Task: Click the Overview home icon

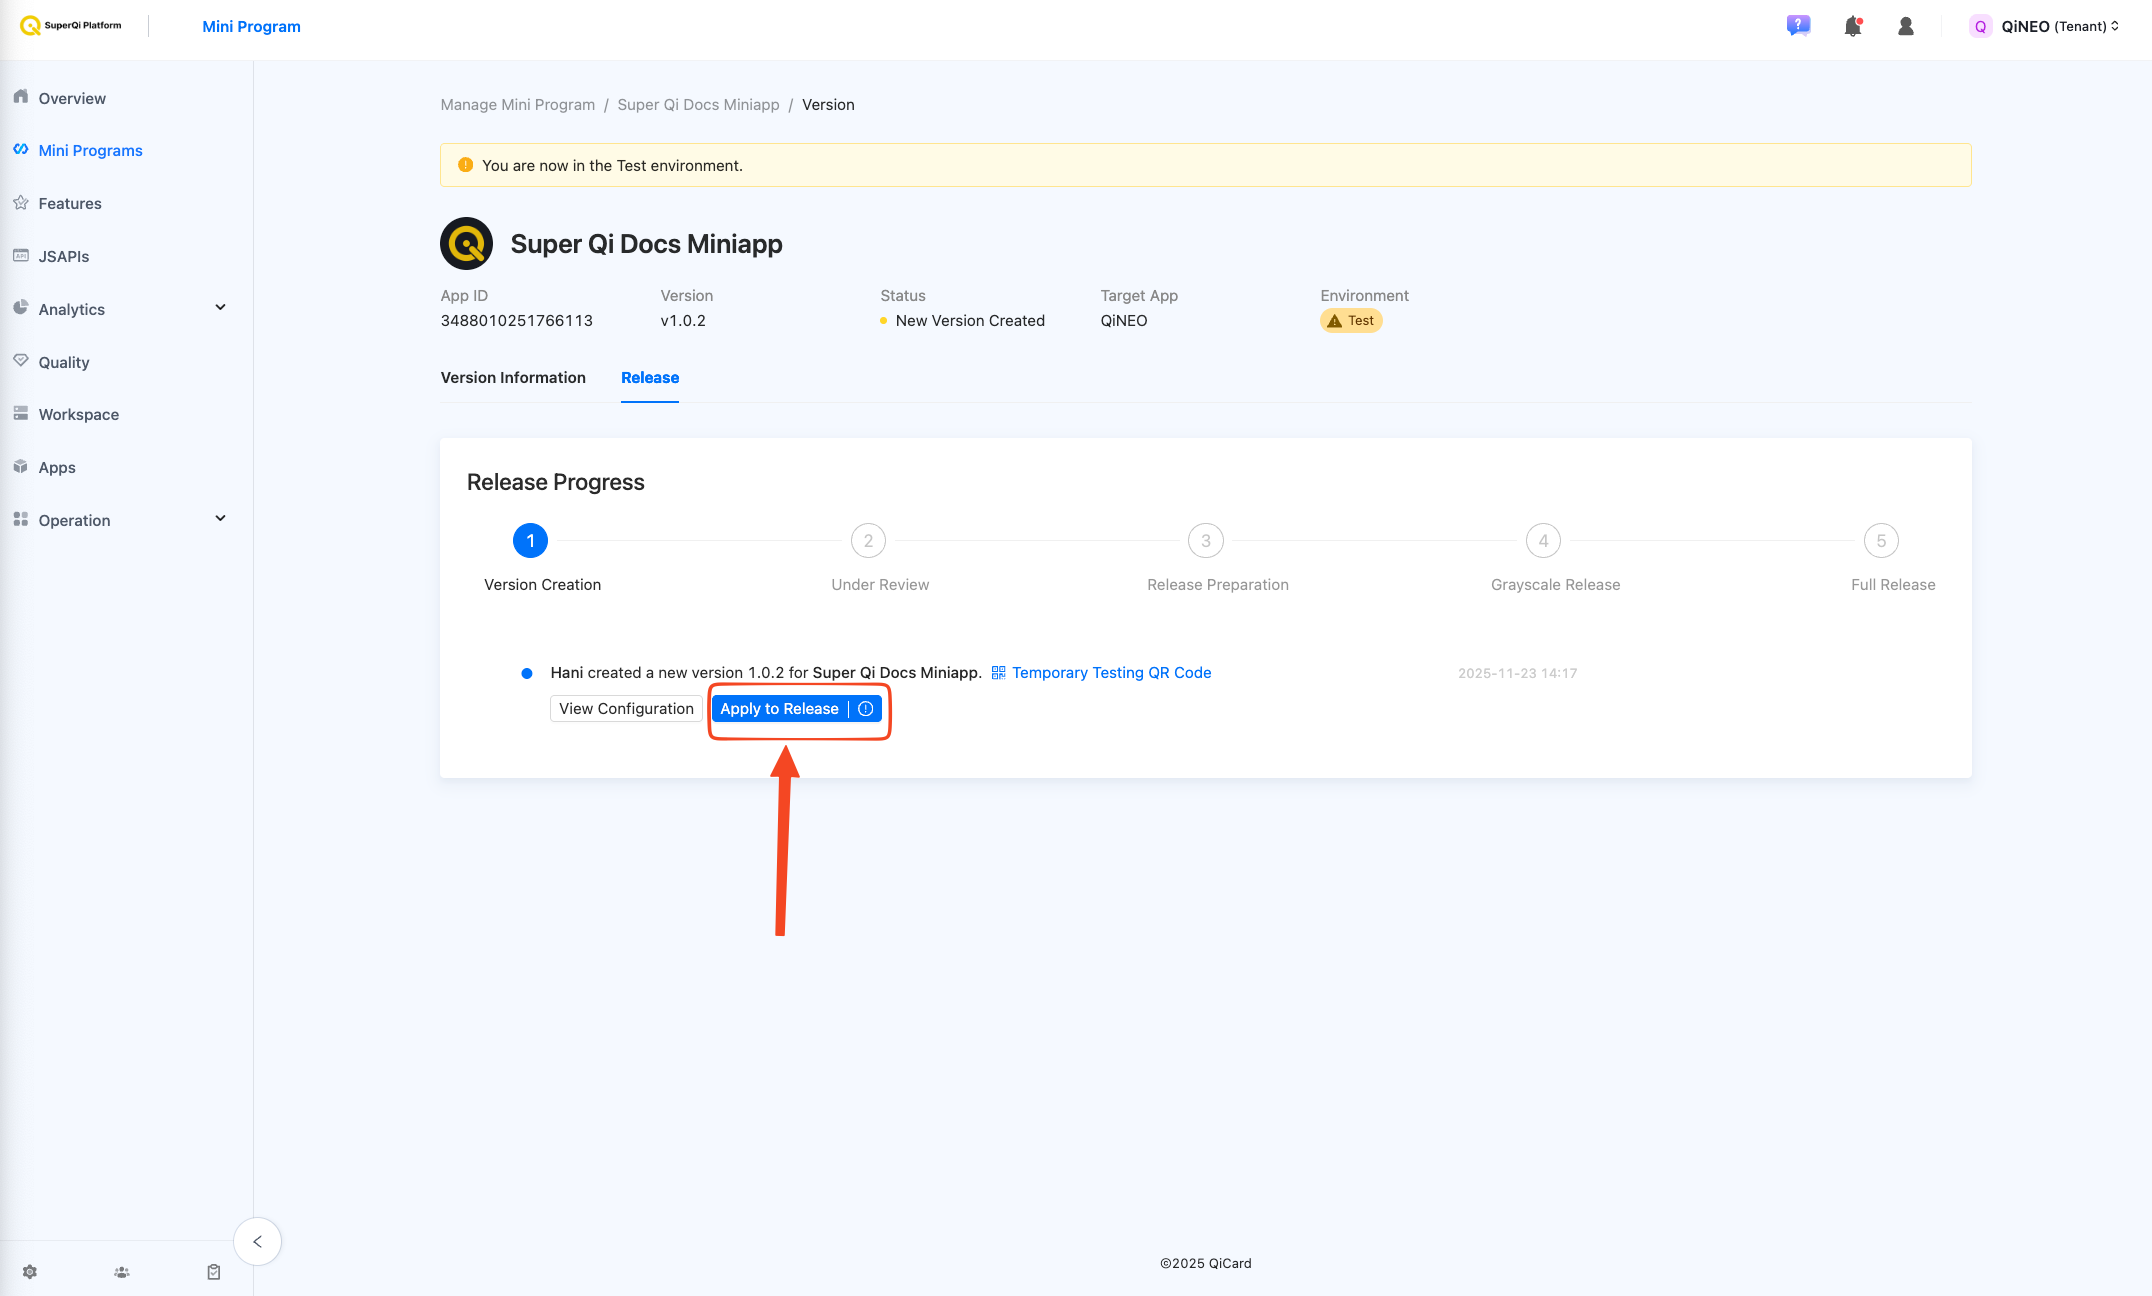Action: point(21,97)
